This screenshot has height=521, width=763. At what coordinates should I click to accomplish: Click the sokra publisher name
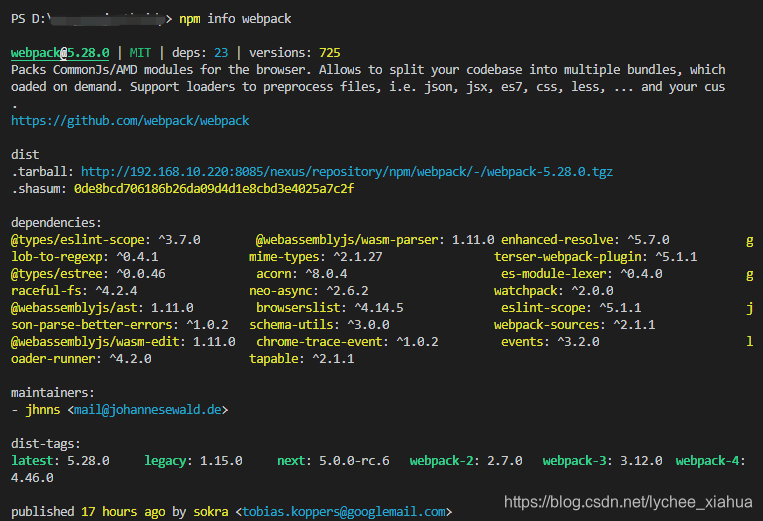coord(211,512)
